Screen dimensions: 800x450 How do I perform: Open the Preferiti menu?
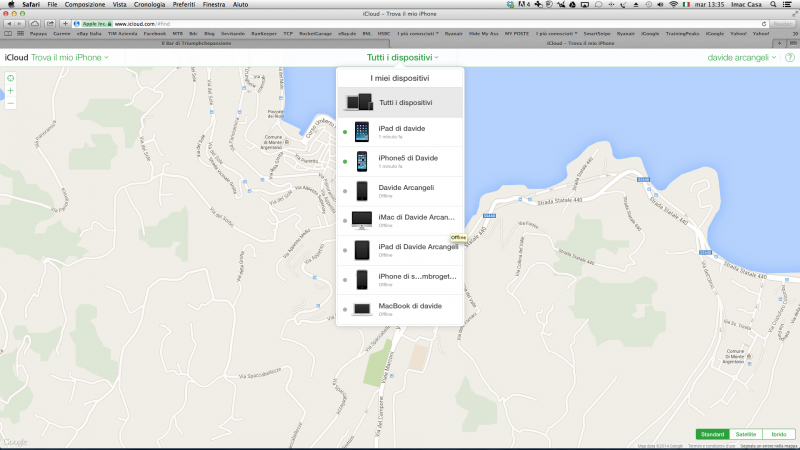[x=184, y=5]
